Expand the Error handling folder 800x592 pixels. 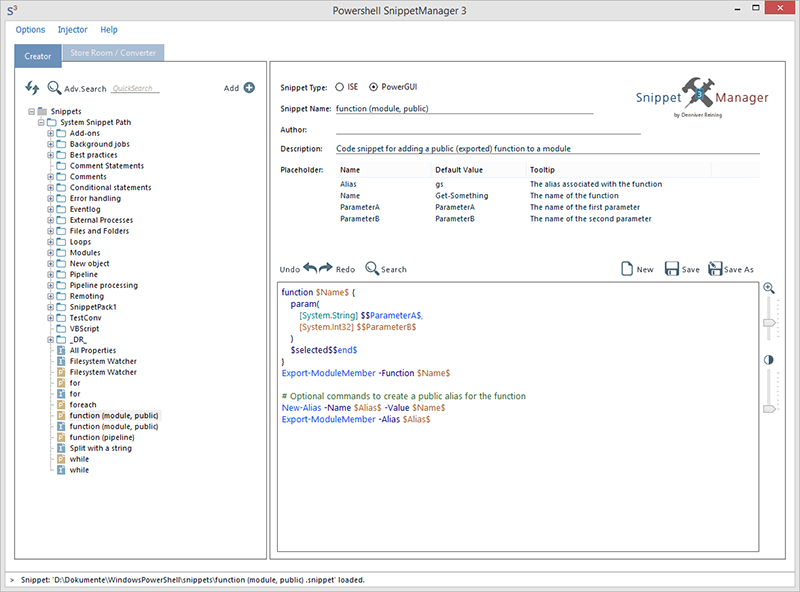coord(51,199)
